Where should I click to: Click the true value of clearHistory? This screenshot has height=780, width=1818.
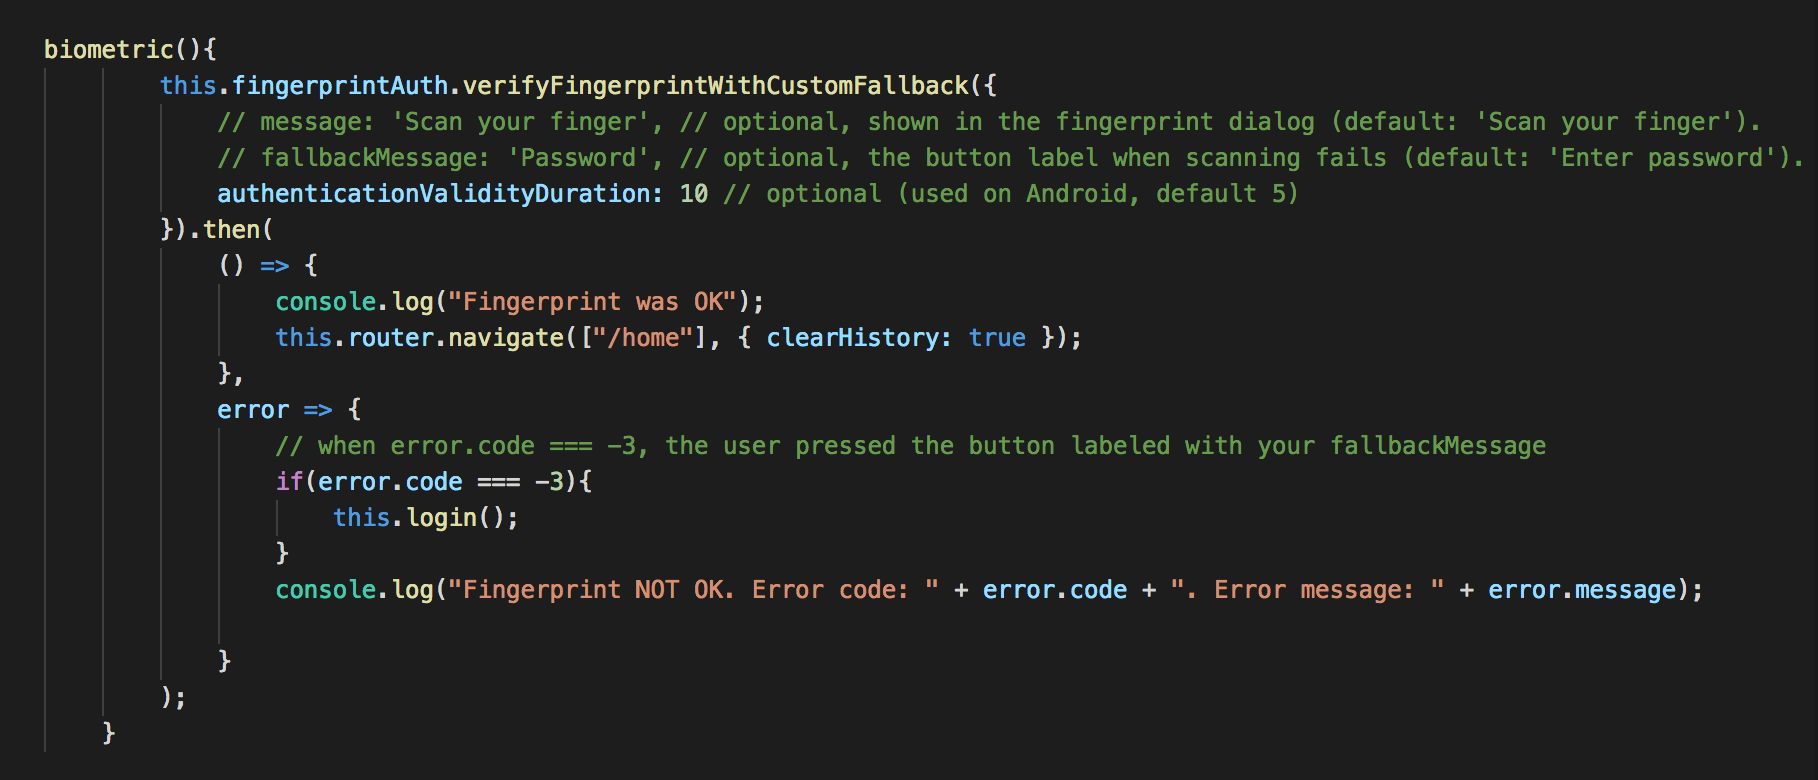pos(997,337)
